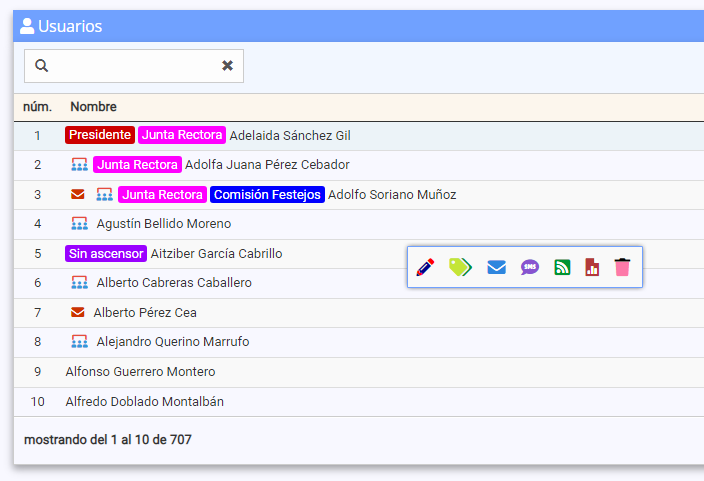The height and width of the screenshot is (481, 704).
Task: Click the green tags icon
Action: (x=460, y=267)
